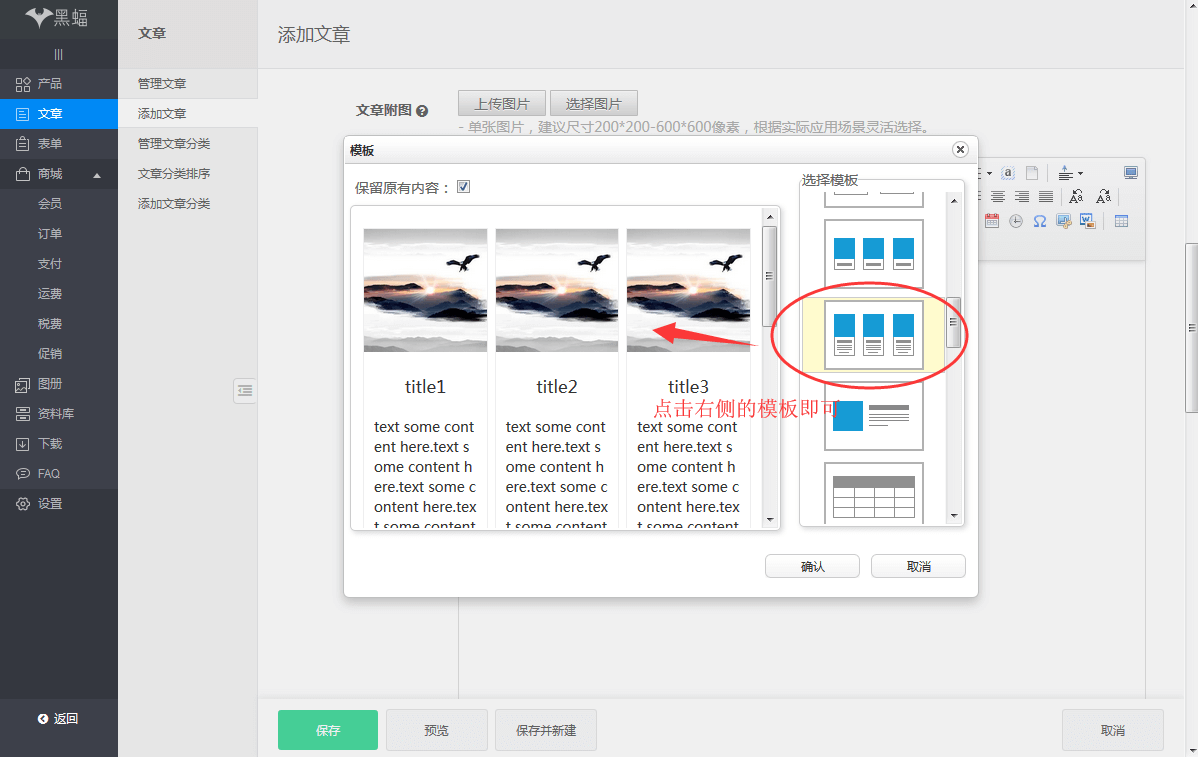This screenshot has width=1198, height=757.
Task: Apply center alignment in the editor toolbar
Action: 998,196
